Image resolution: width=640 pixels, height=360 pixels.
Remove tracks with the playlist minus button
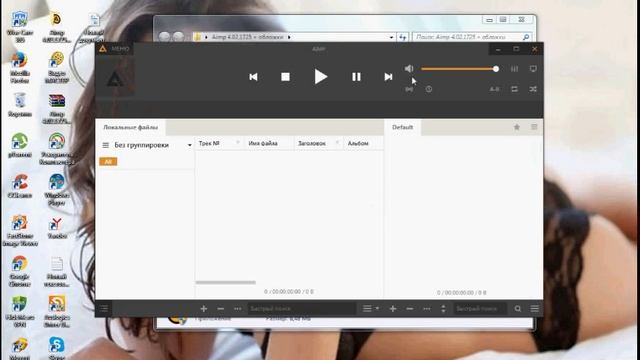[410, 309]
